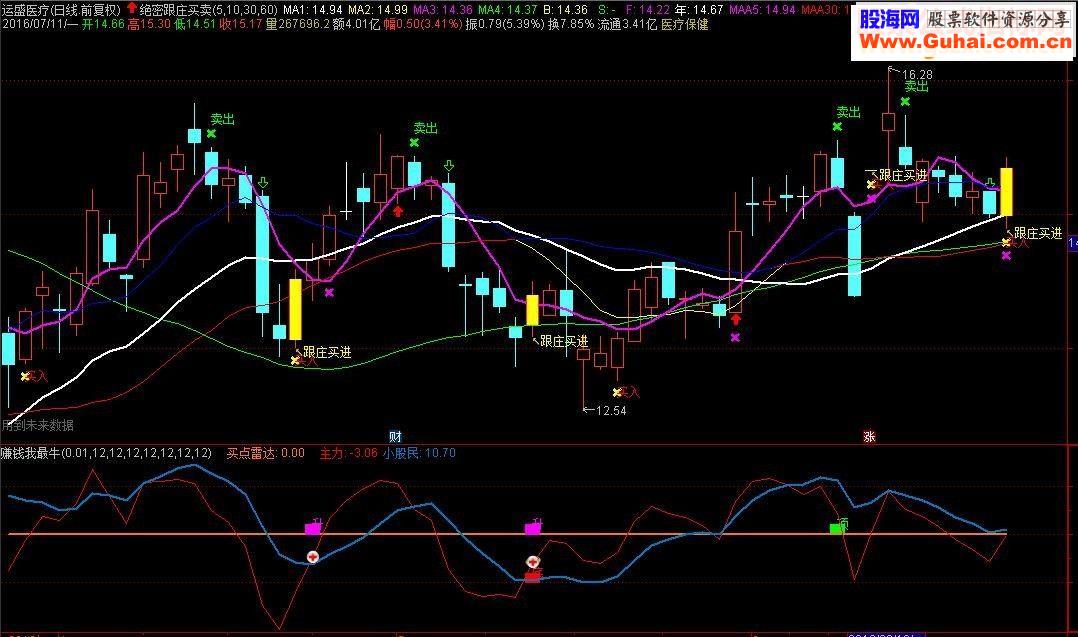Screen dimensions: 1078x637
Task: Click the closing price 收15.17
Action: tap(241, 25)
